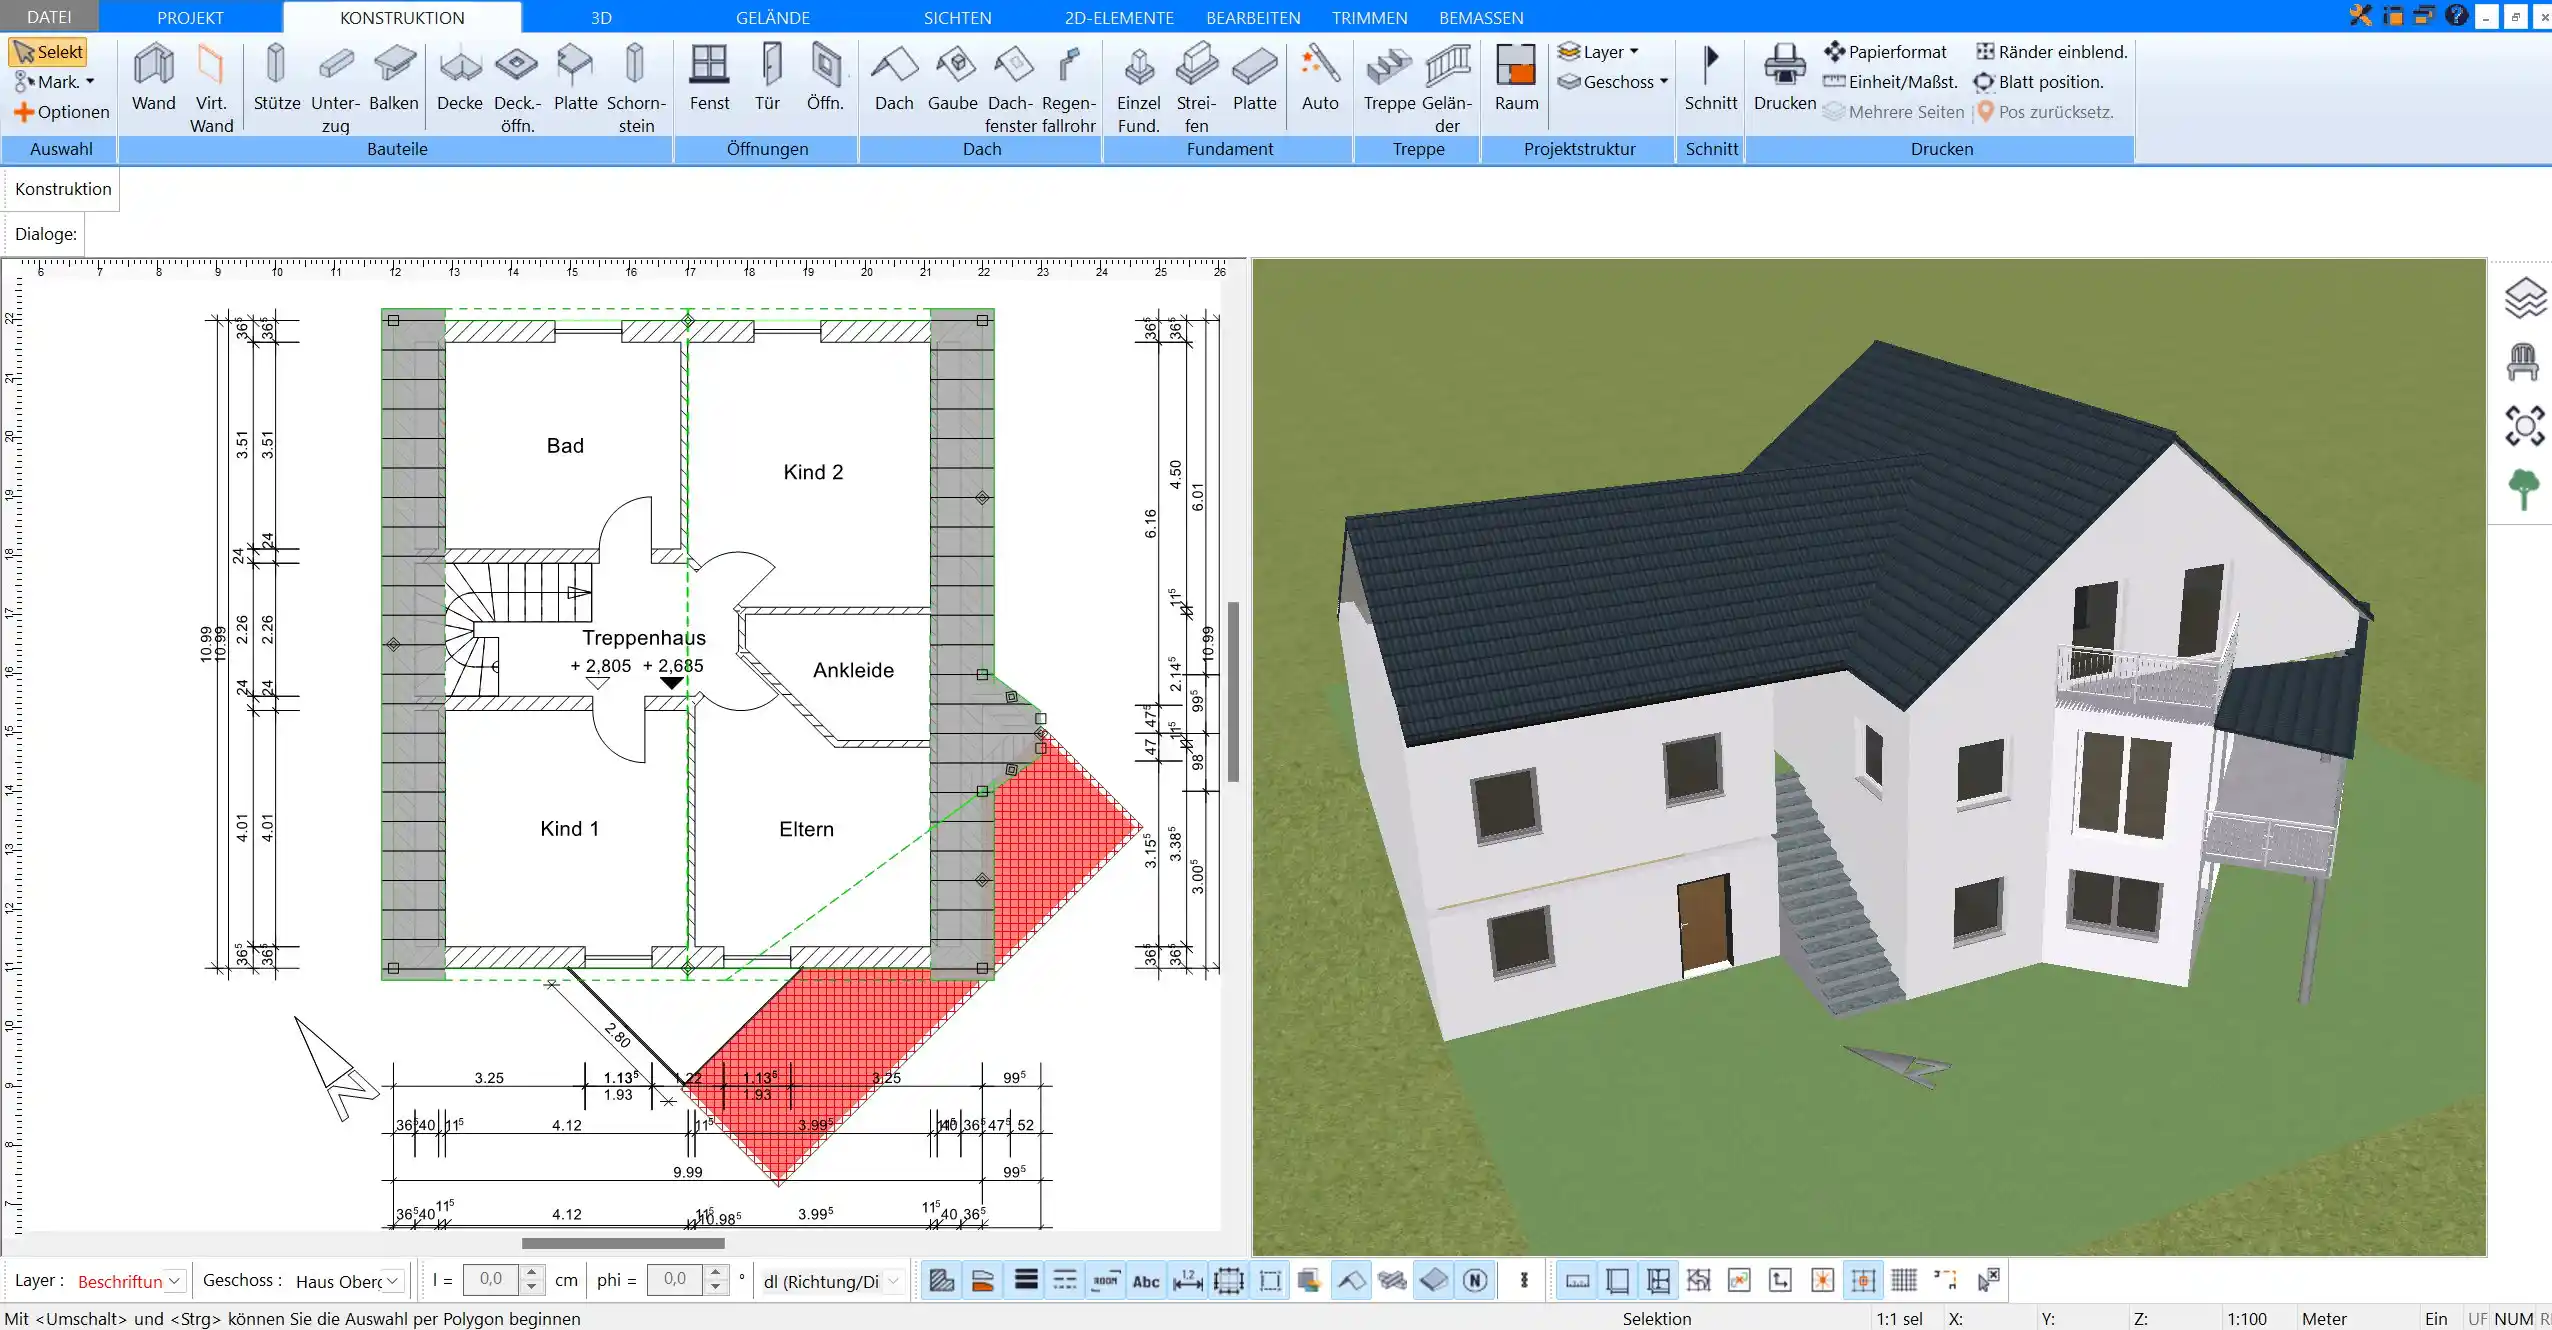Open the plants tree catalog in sidebar
The width and height of the screenshot is (2552, 1330).
(x=2523, y=489)
